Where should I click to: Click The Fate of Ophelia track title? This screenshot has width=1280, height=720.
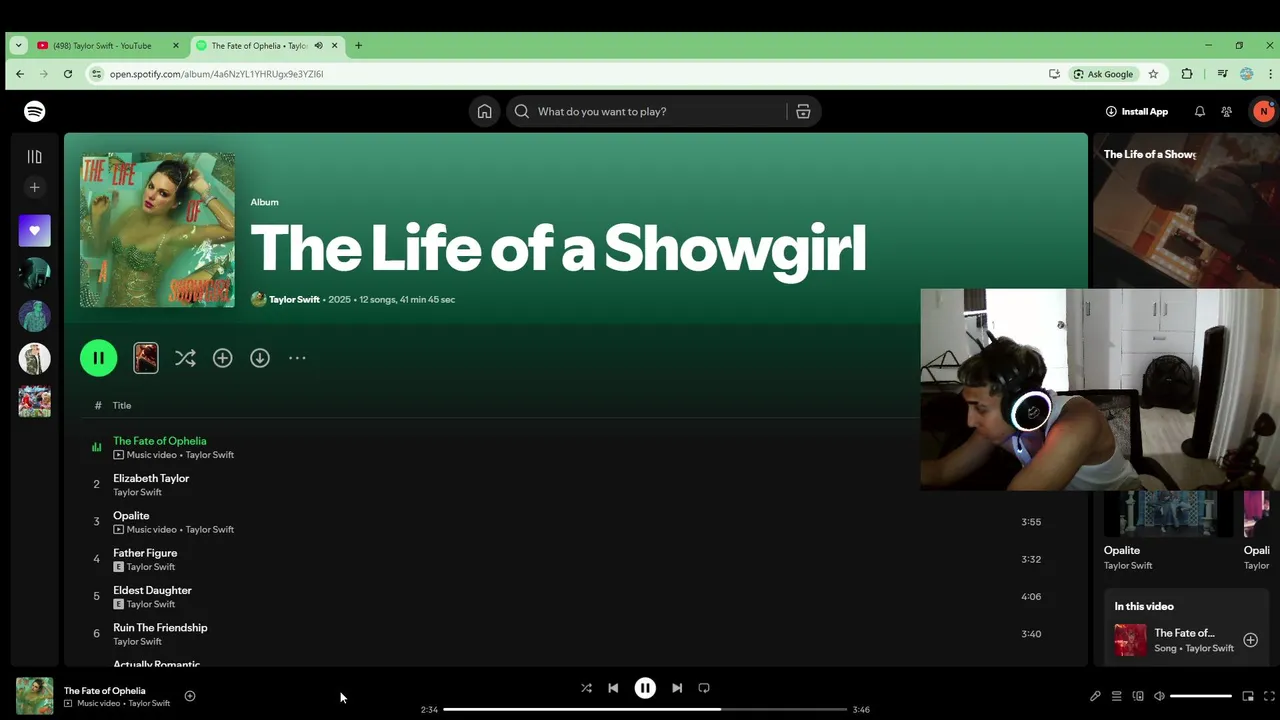coord(159,441)
